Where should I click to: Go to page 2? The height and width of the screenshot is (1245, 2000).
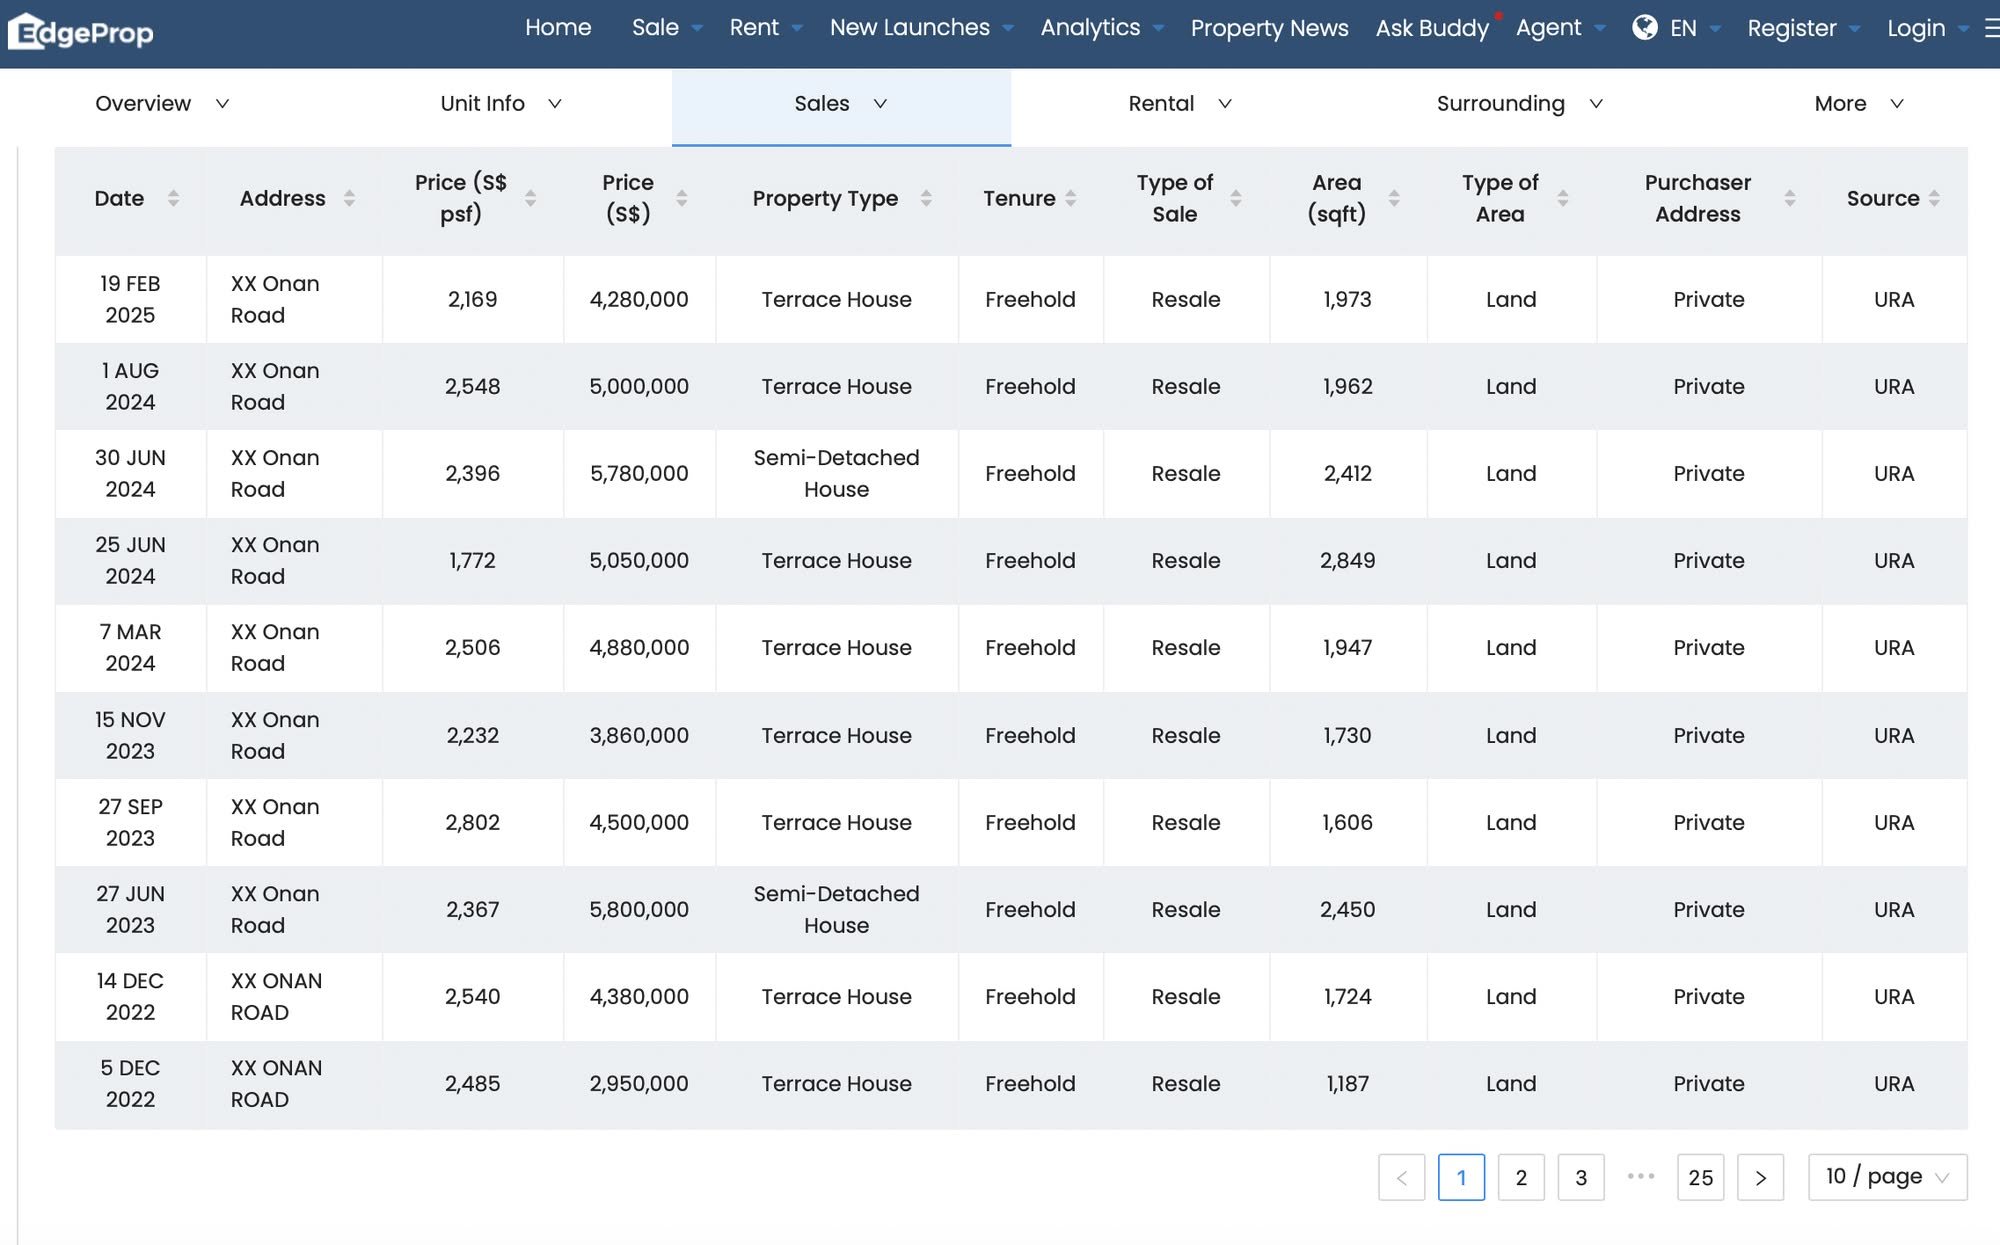[x=1521, y=1177]
